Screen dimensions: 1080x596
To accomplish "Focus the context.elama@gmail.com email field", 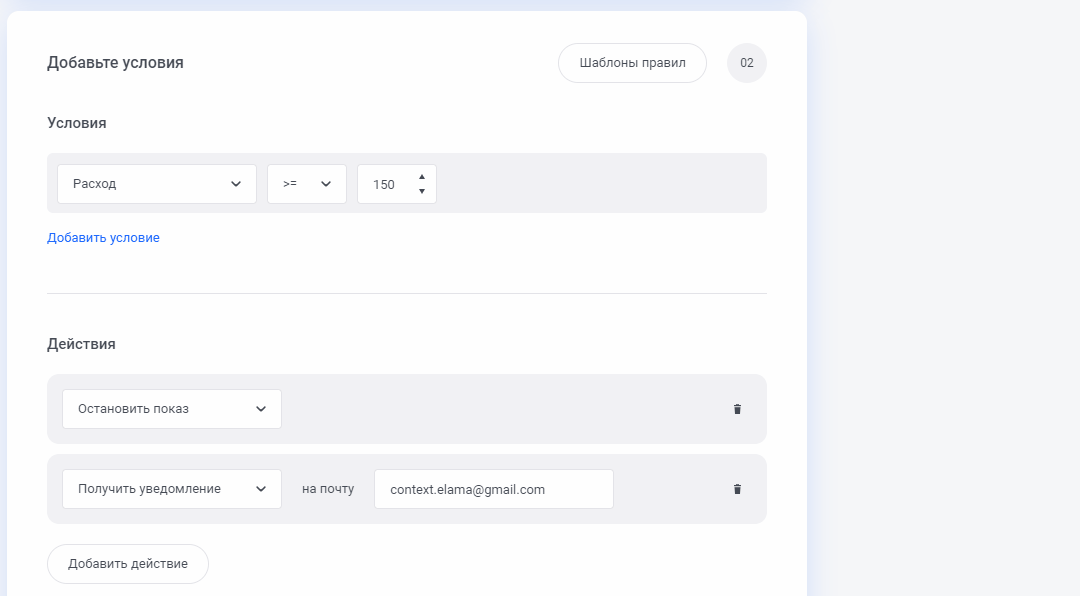I will pyautogui.click(x=494, y=489).
